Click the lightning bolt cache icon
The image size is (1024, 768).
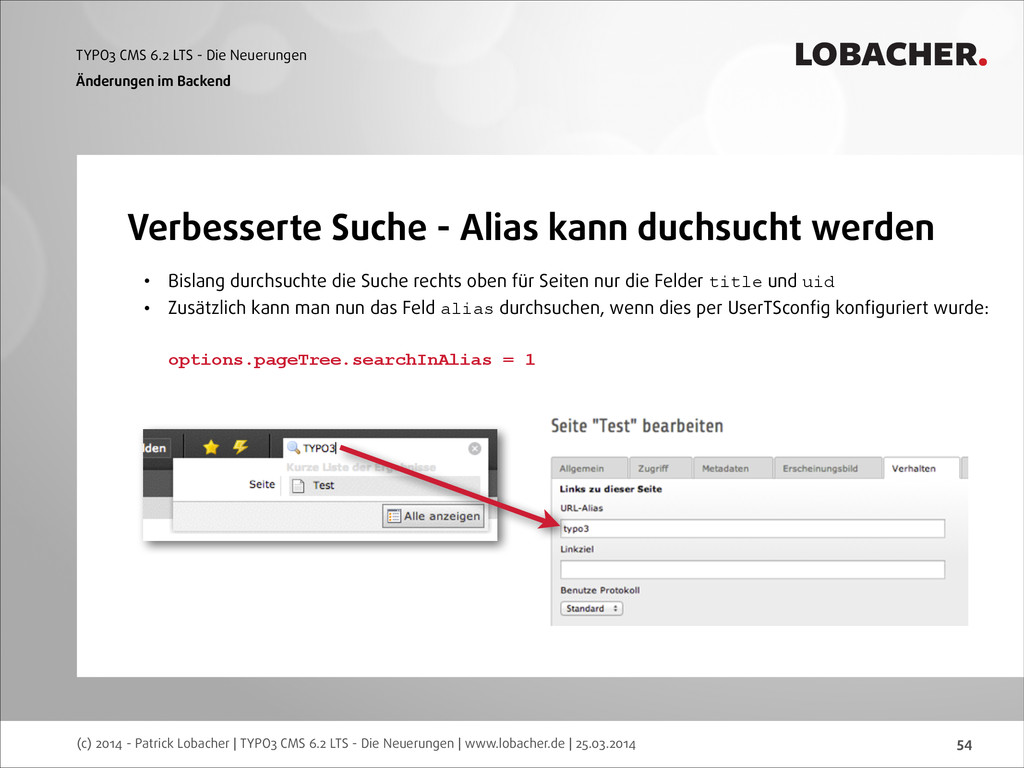(x=240, y=447)
